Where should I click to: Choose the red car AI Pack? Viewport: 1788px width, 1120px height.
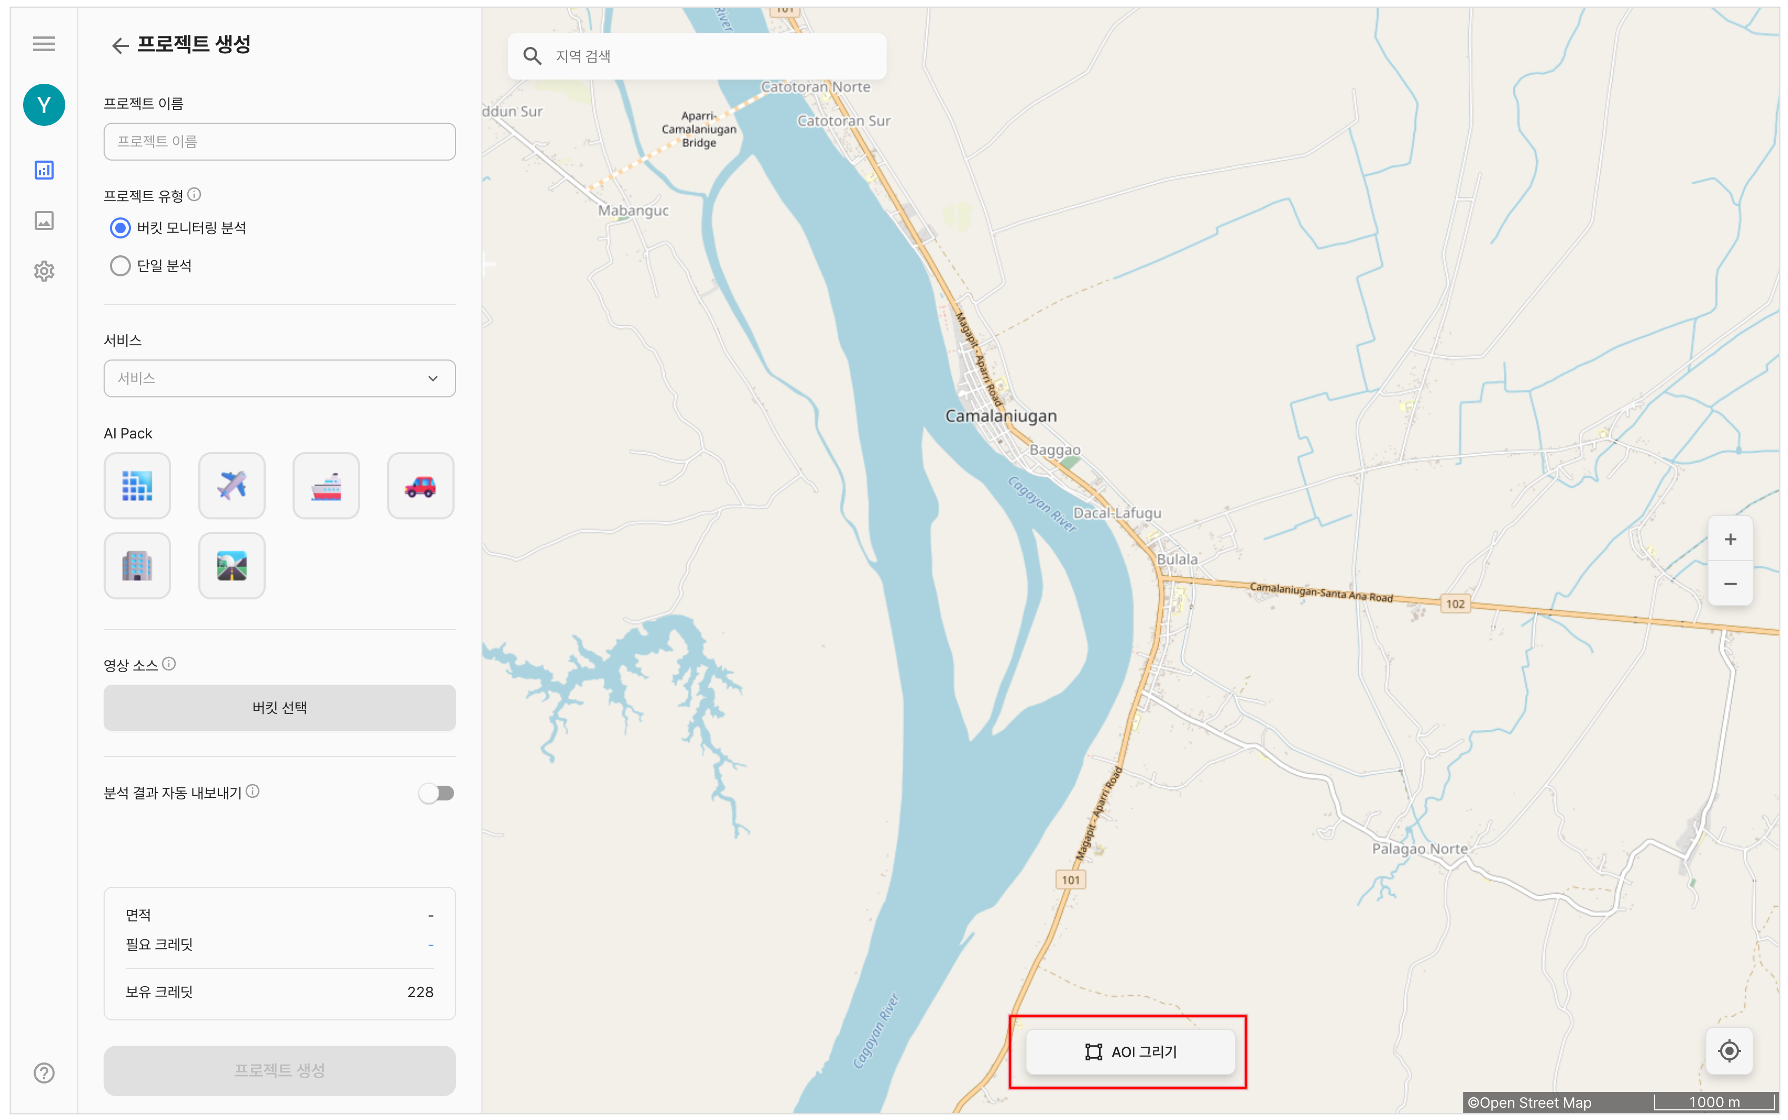pyautogui.click(x=420, y=486)
